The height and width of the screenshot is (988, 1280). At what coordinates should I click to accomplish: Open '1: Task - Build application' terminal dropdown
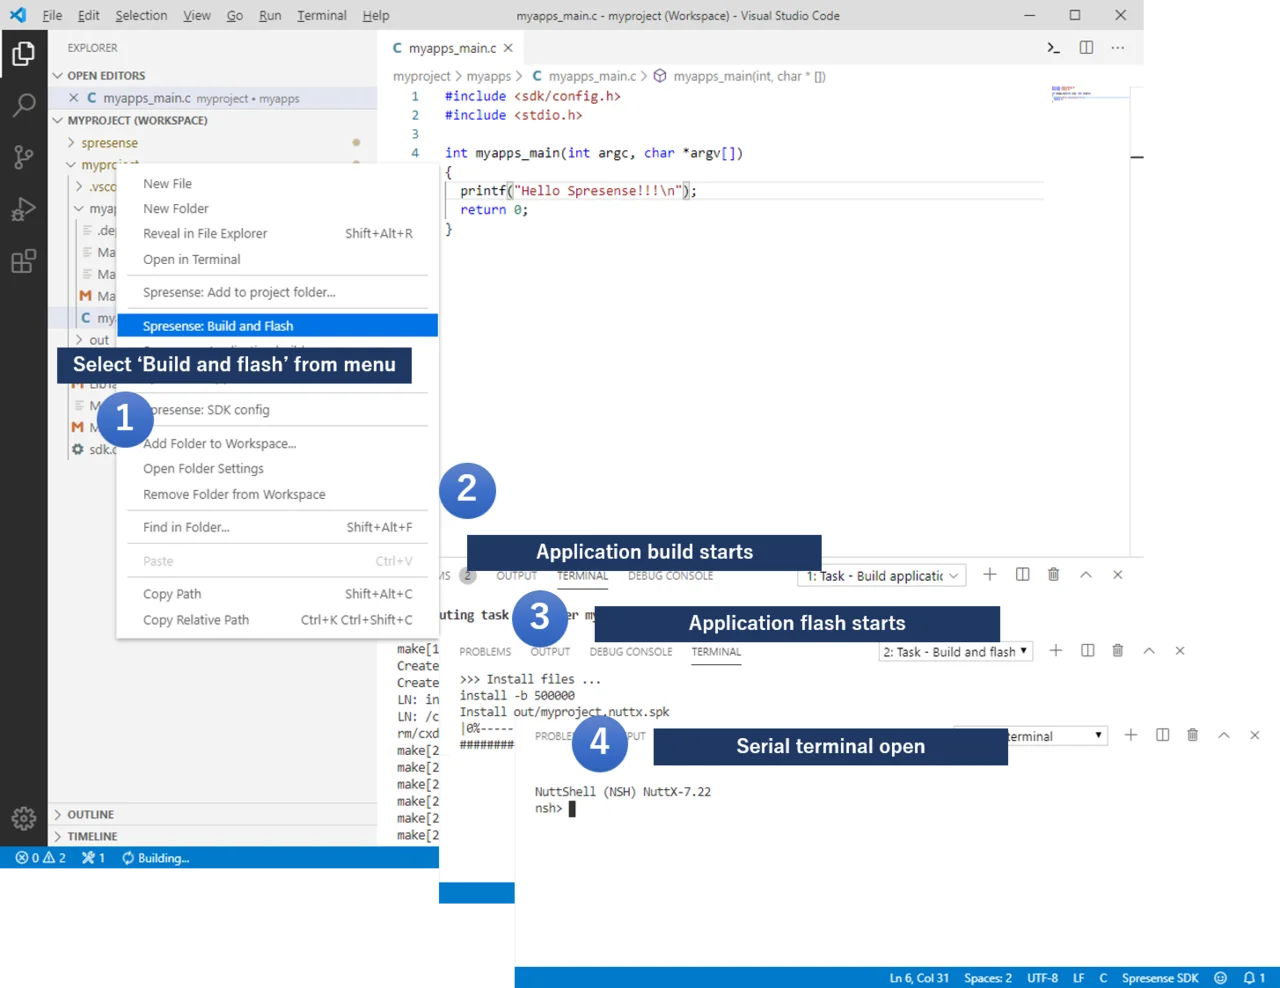pyautogui.click(x=883, y=576)
